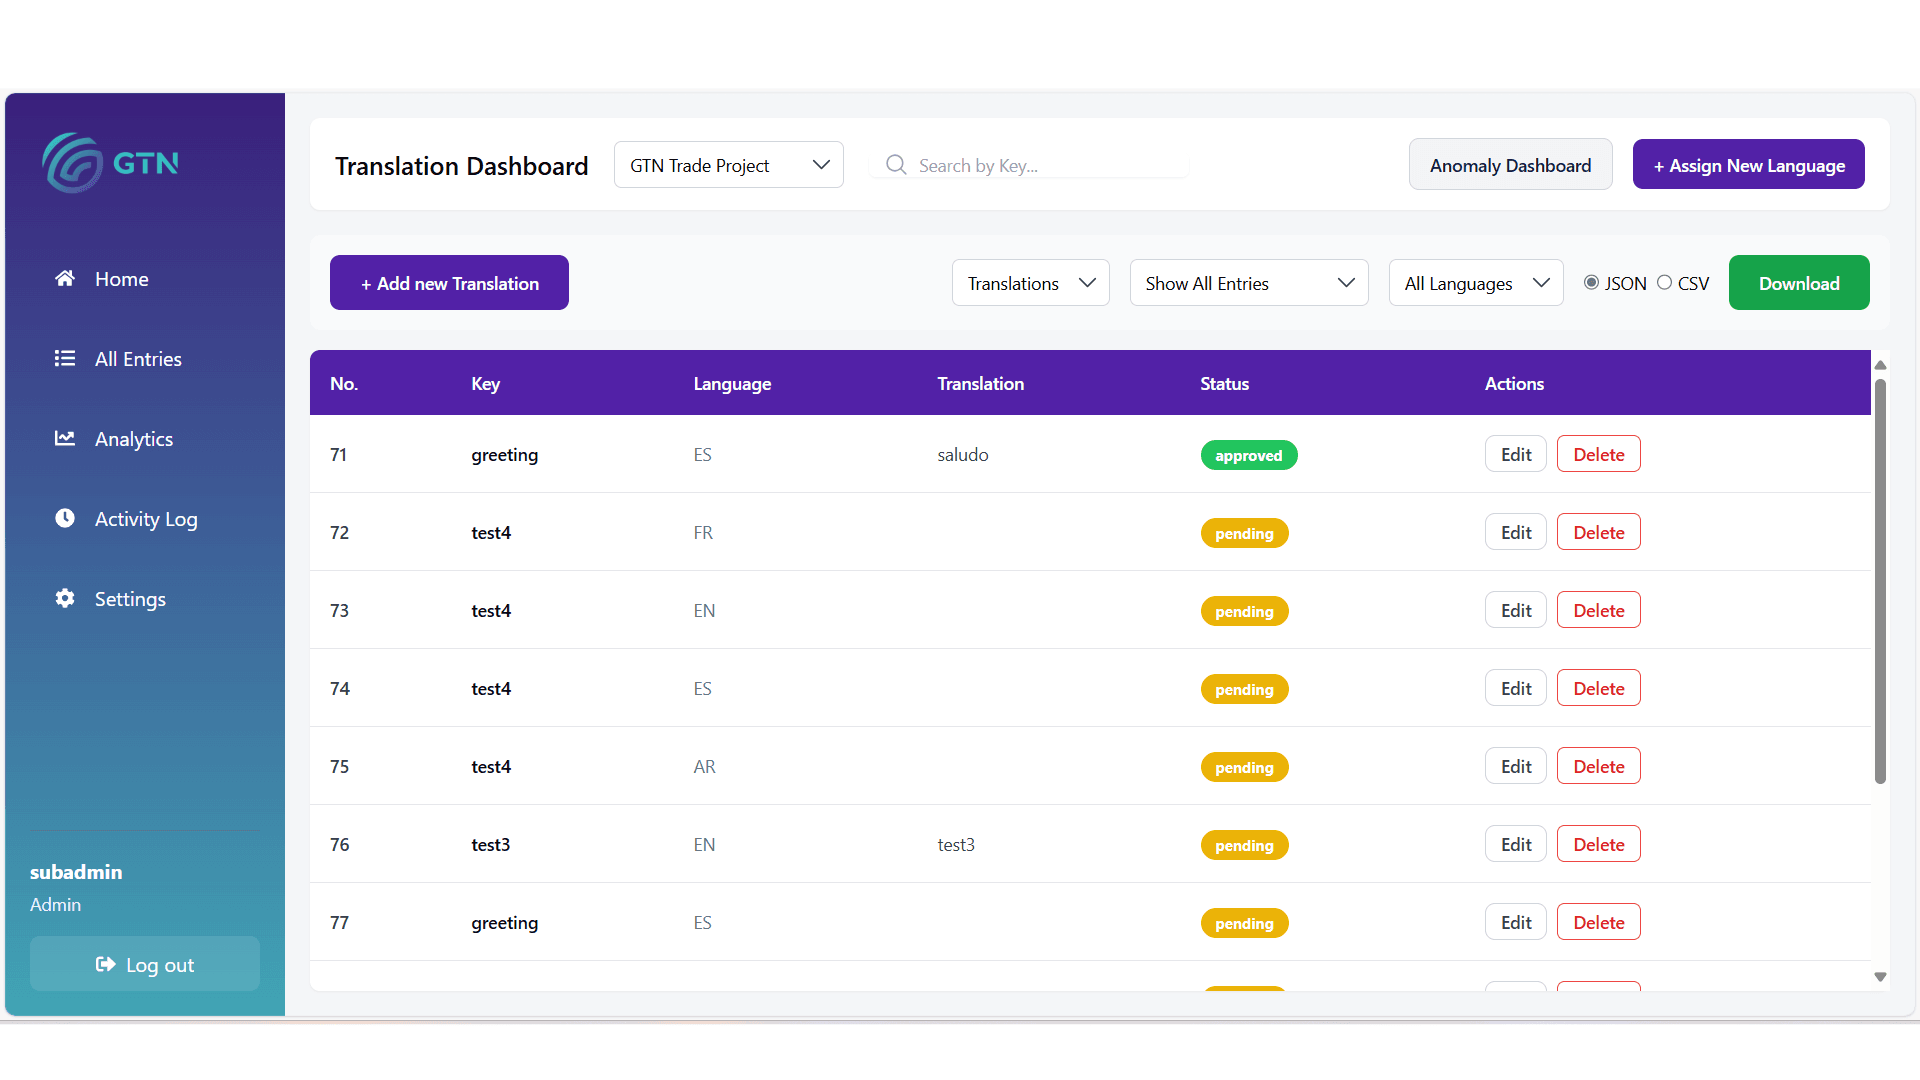Click the green Download button
1920x1080 pixels.
point(1798,283)
